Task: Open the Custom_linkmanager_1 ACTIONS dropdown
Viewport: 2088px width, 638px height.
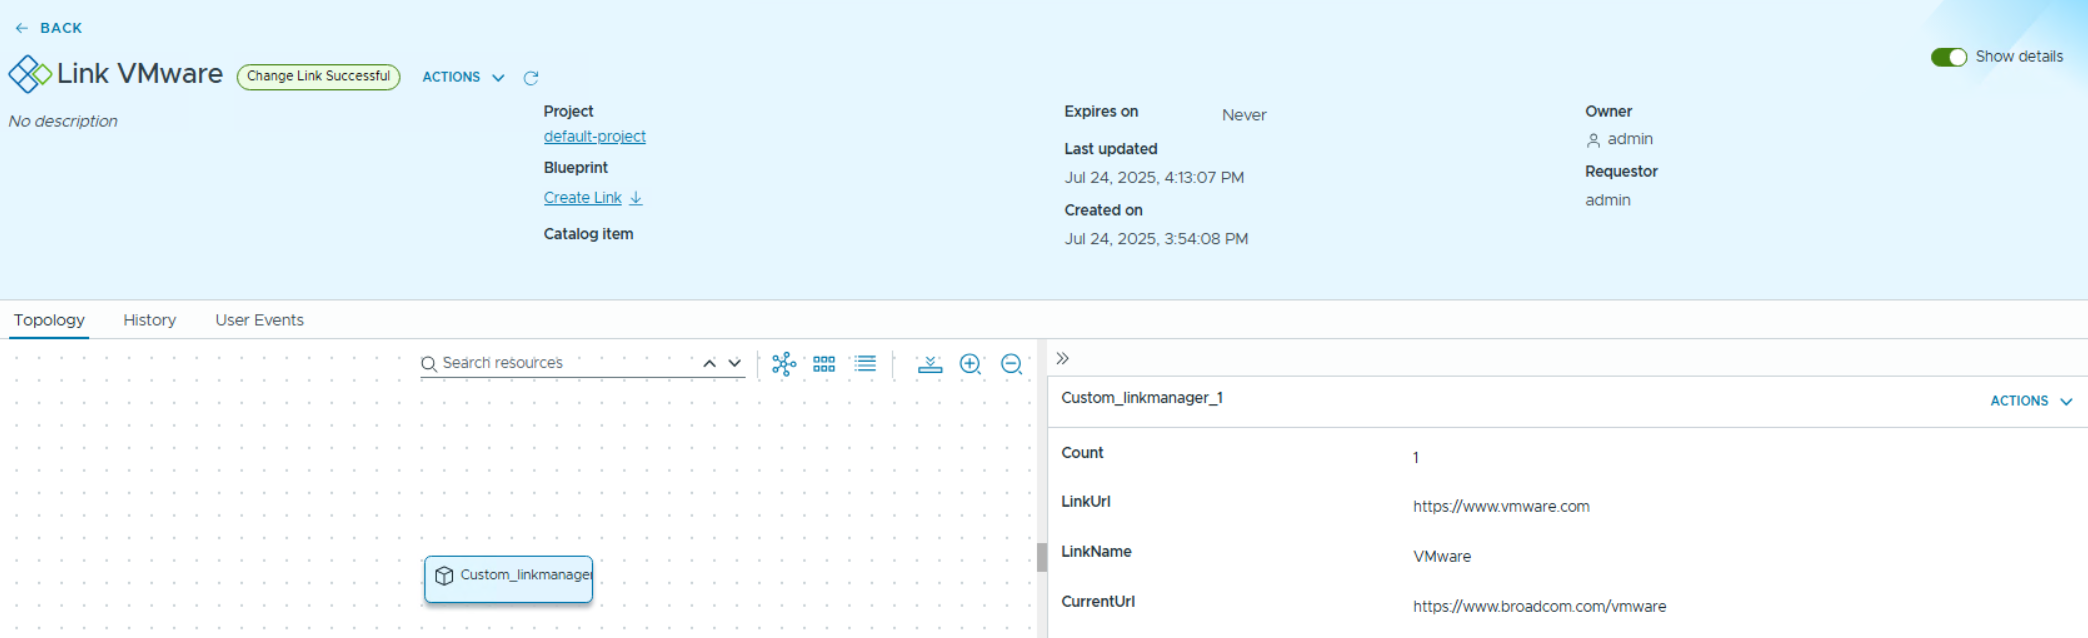Action: [x=2030, y=401]
